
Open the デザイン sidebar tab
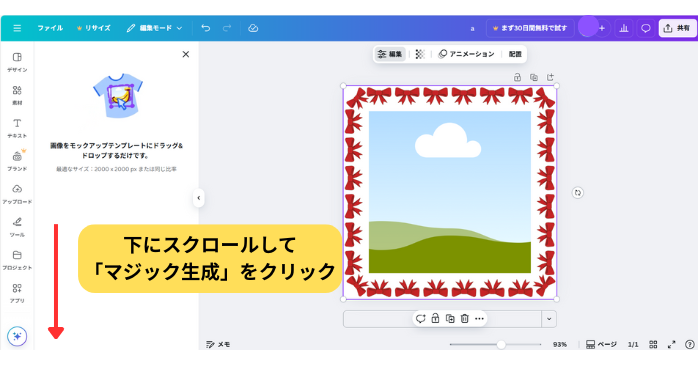(17, 62)
